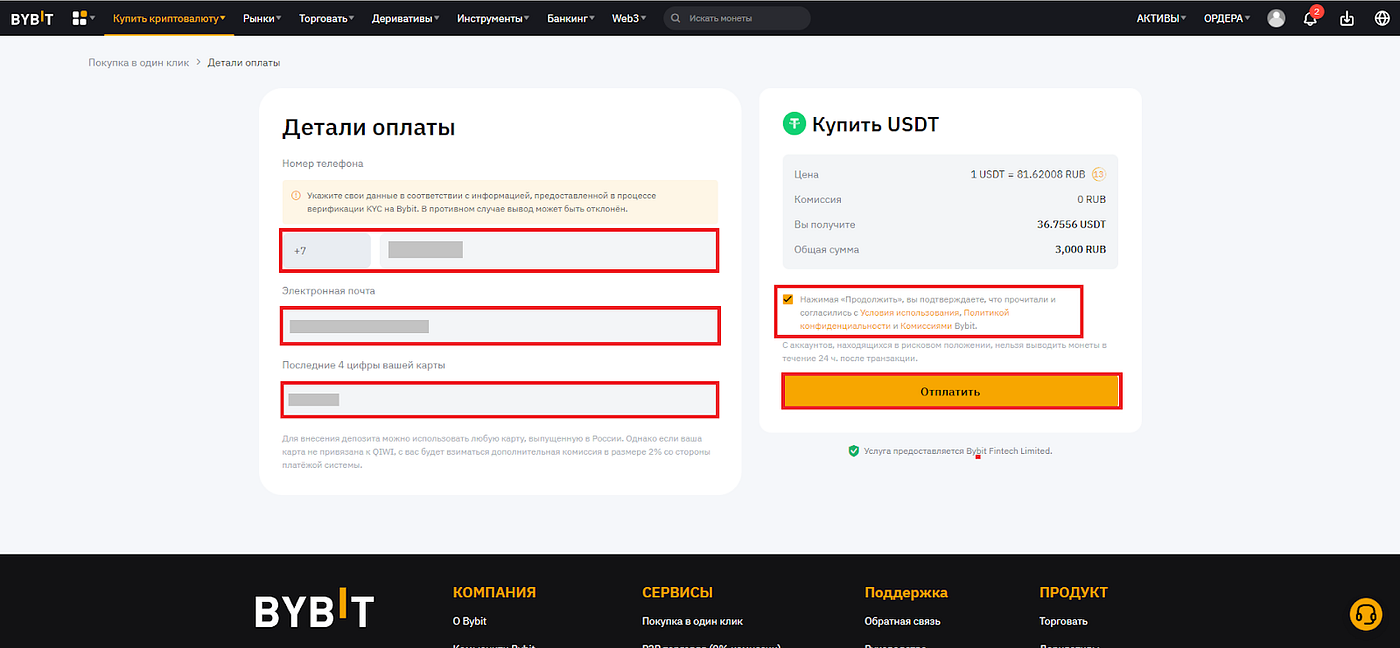
Task: Click the Искать монеты search box
Action: click(737, 18)
